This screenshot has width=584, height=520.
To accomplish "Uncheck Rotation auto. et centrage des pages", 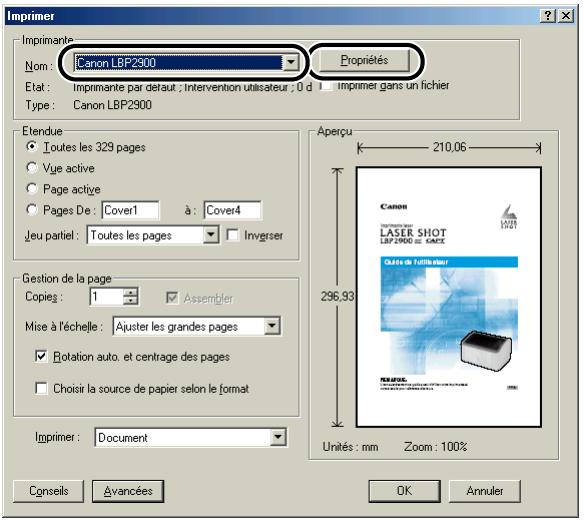I will 41,356.
